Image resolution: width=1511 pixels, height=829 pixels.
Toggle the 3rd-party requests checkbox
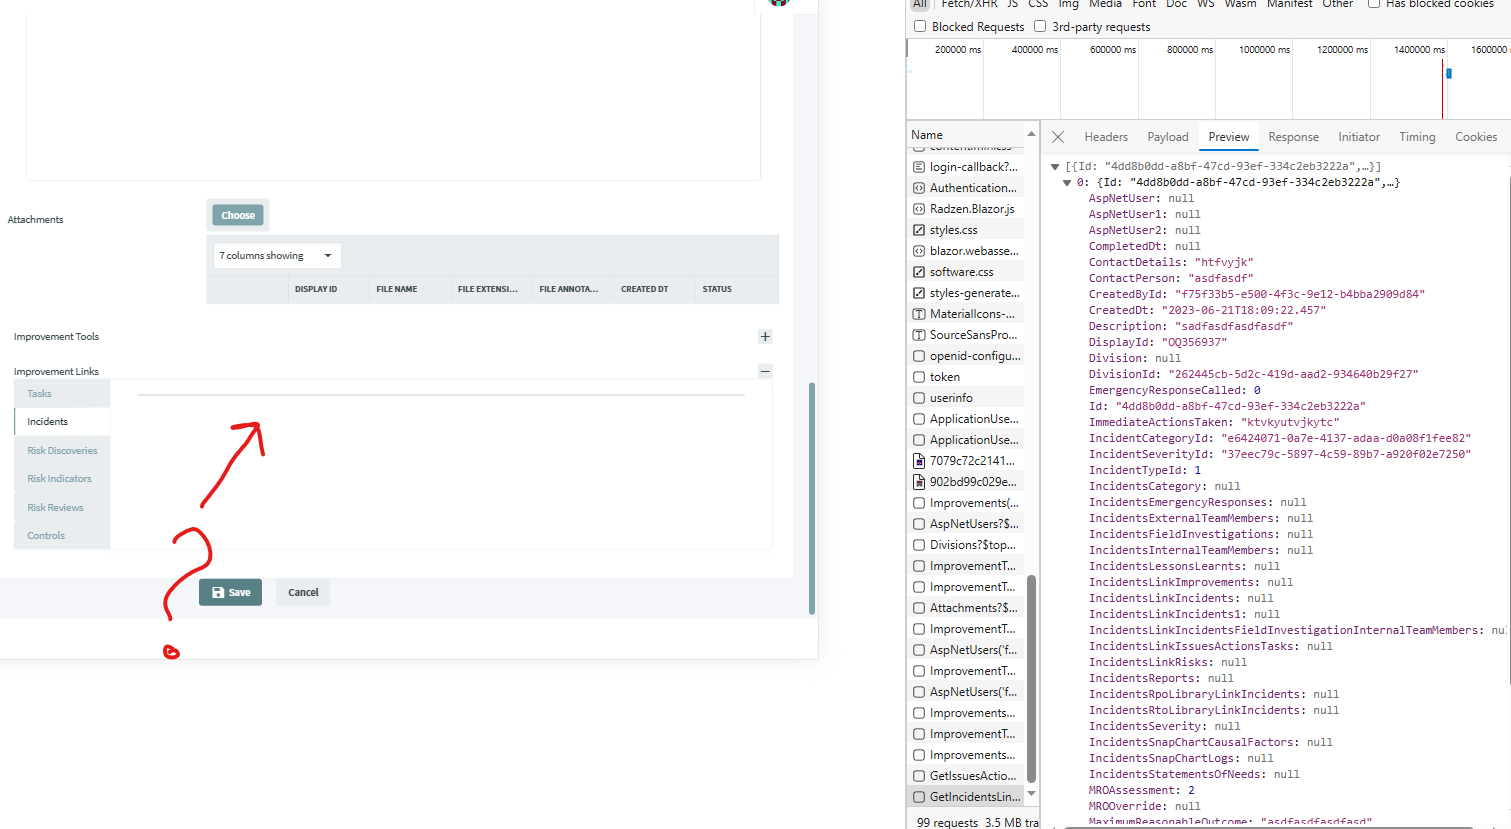click(1040, 27)
